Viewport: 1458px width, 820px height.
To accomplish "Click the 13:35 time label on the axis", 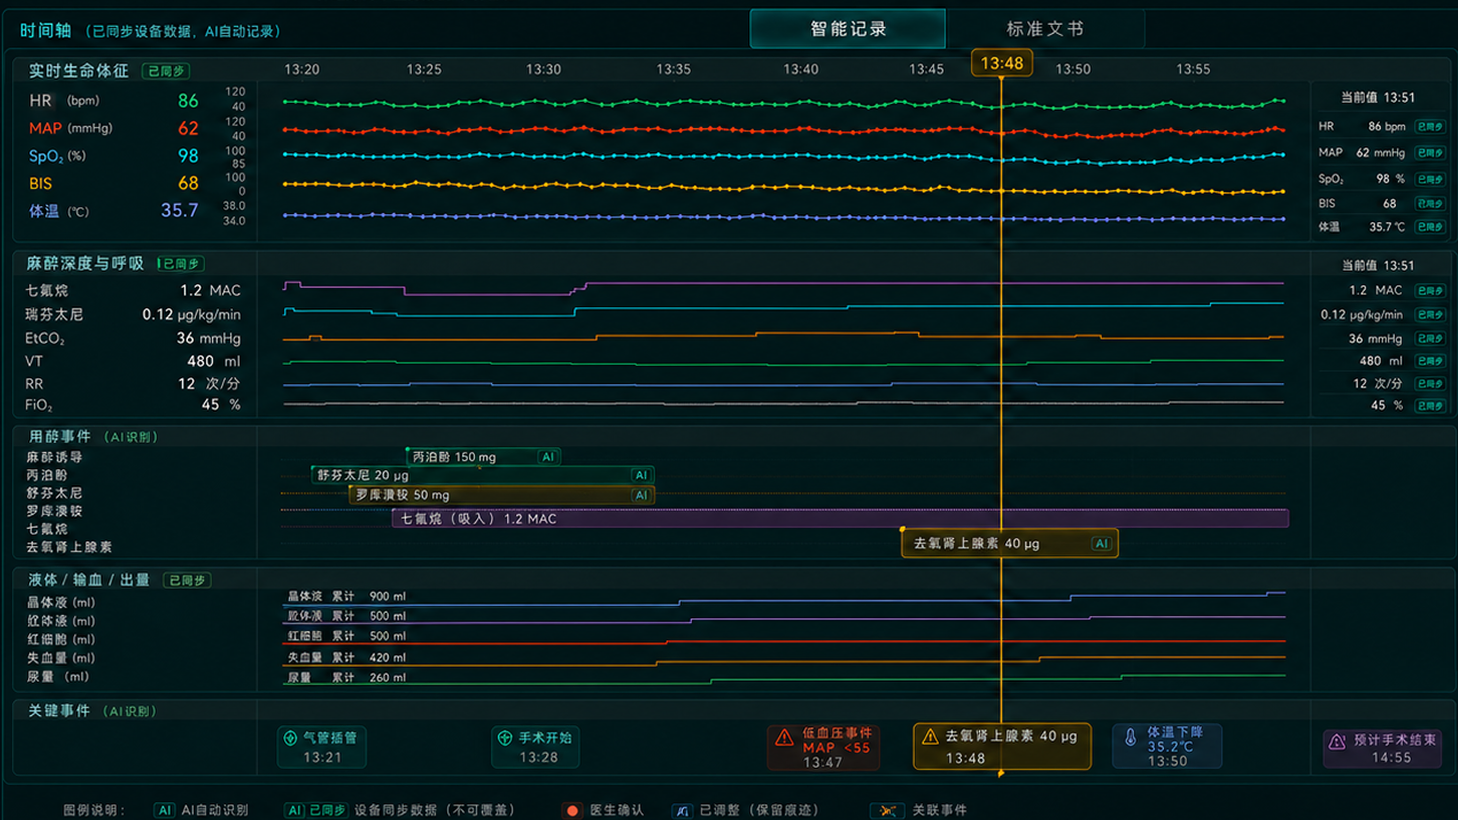I will pos(673,69).
